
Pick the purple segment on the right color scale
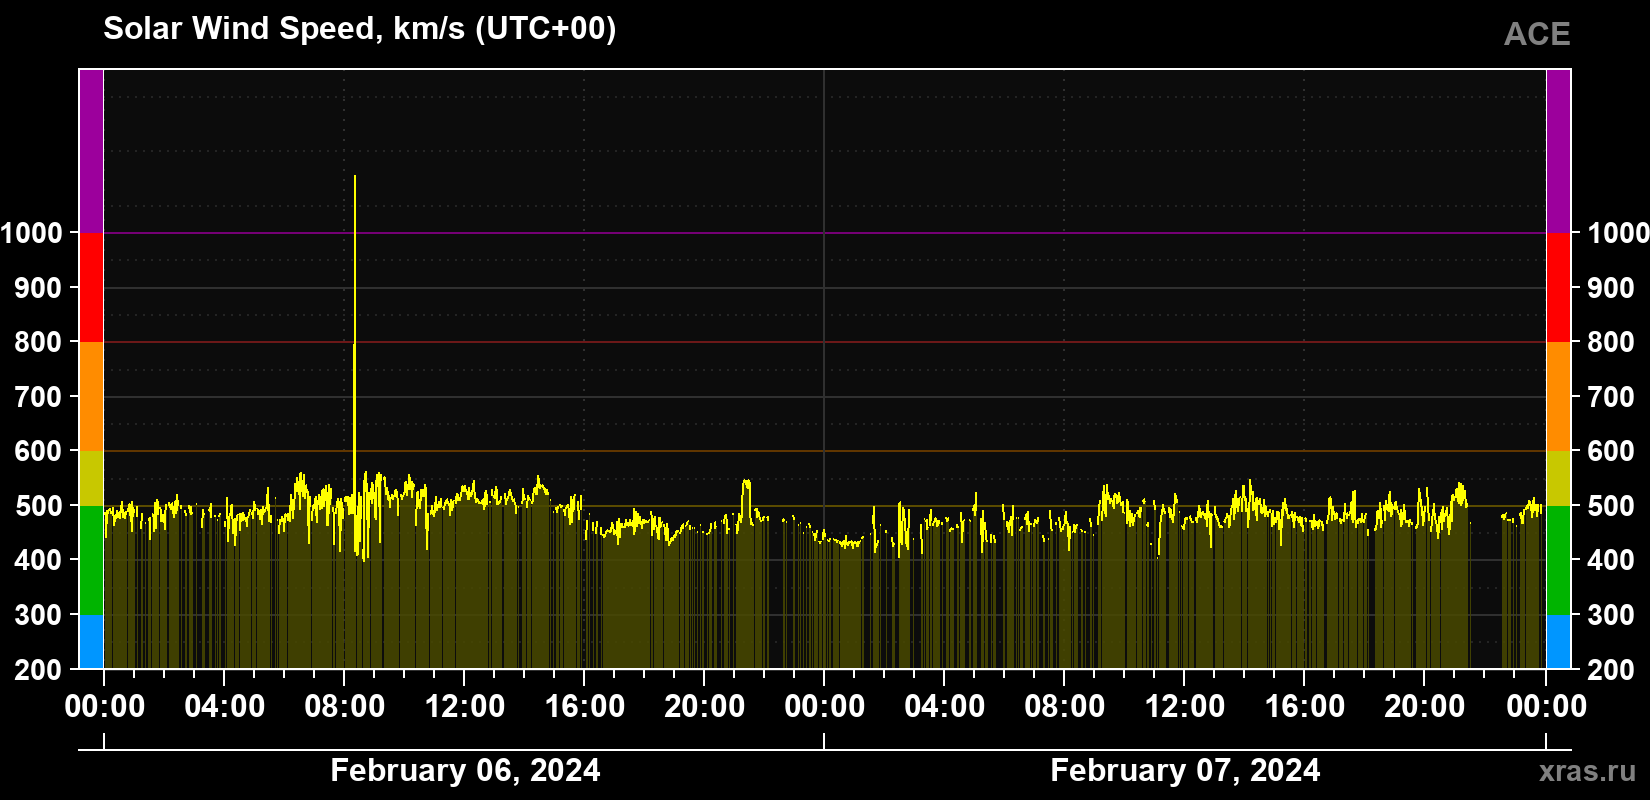(x=1559, y=151)
